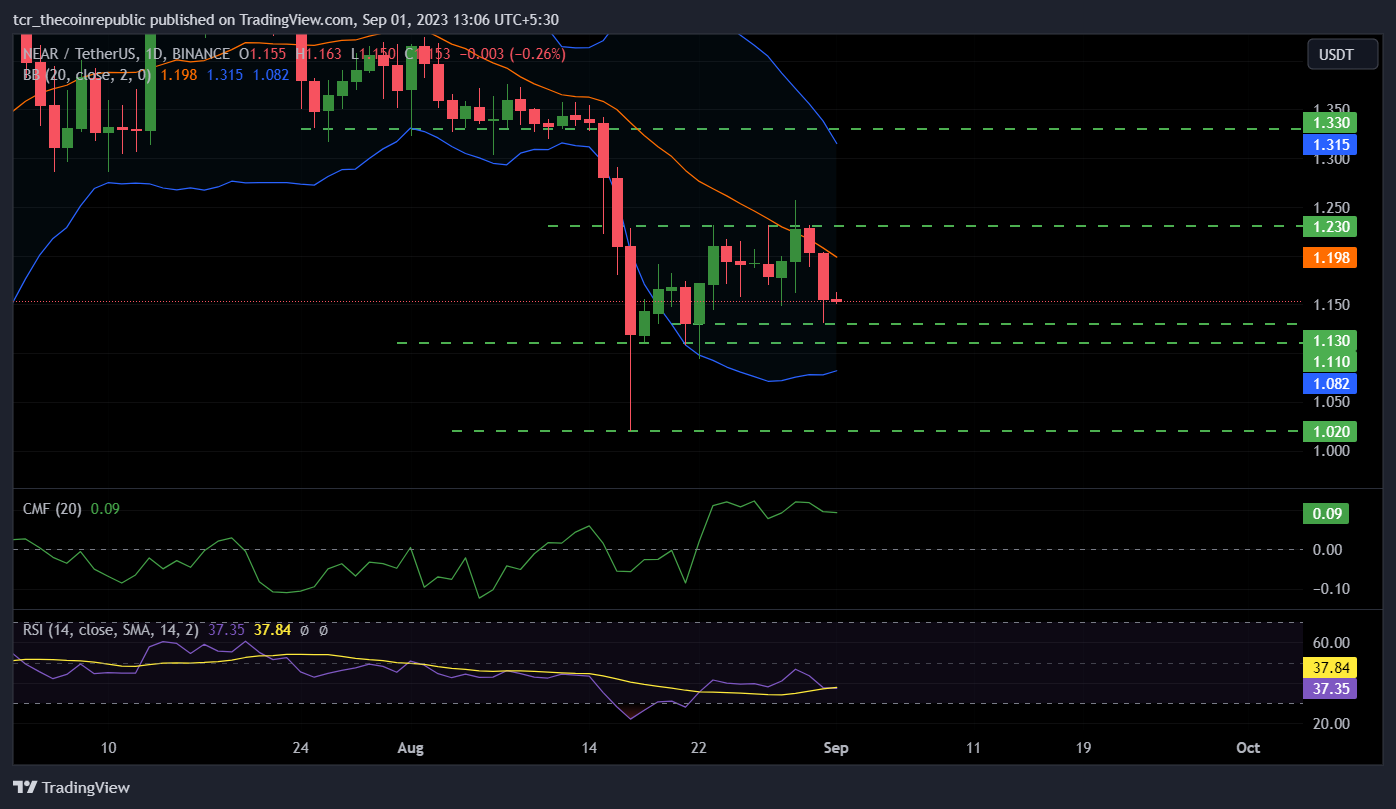
Task: Click the 20.00 RSI scale value
Action: 1332,723
